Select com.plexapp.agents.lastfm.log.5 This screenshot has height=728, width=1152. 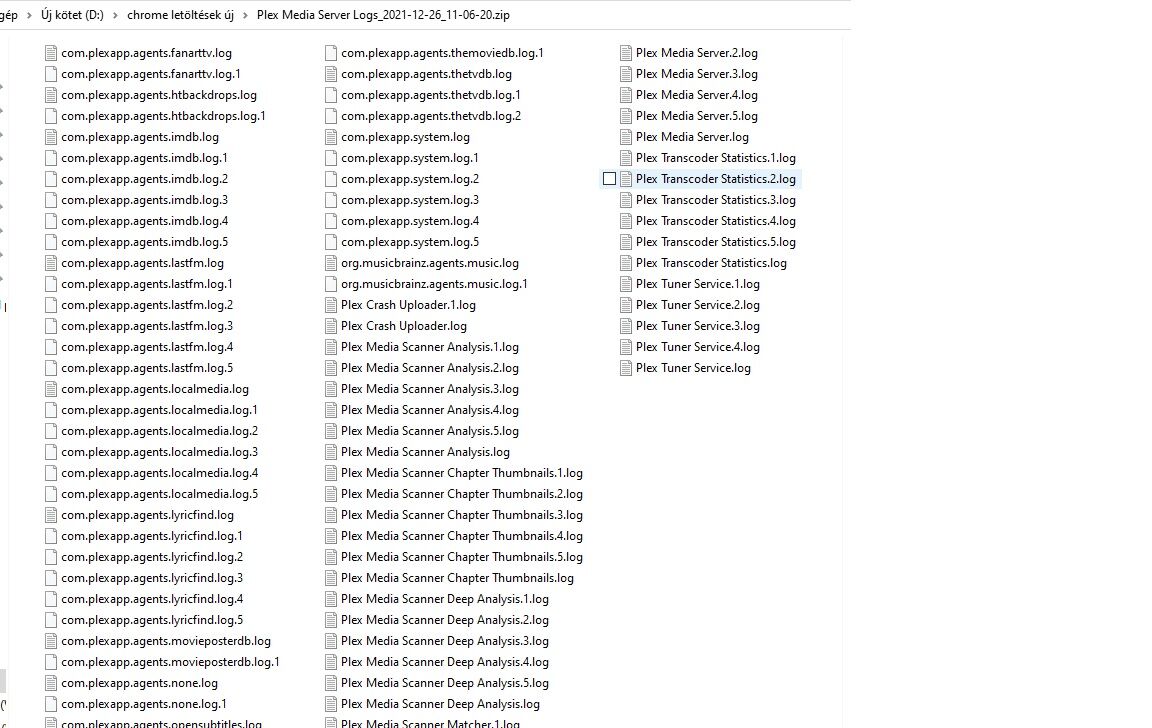point(147,368)
